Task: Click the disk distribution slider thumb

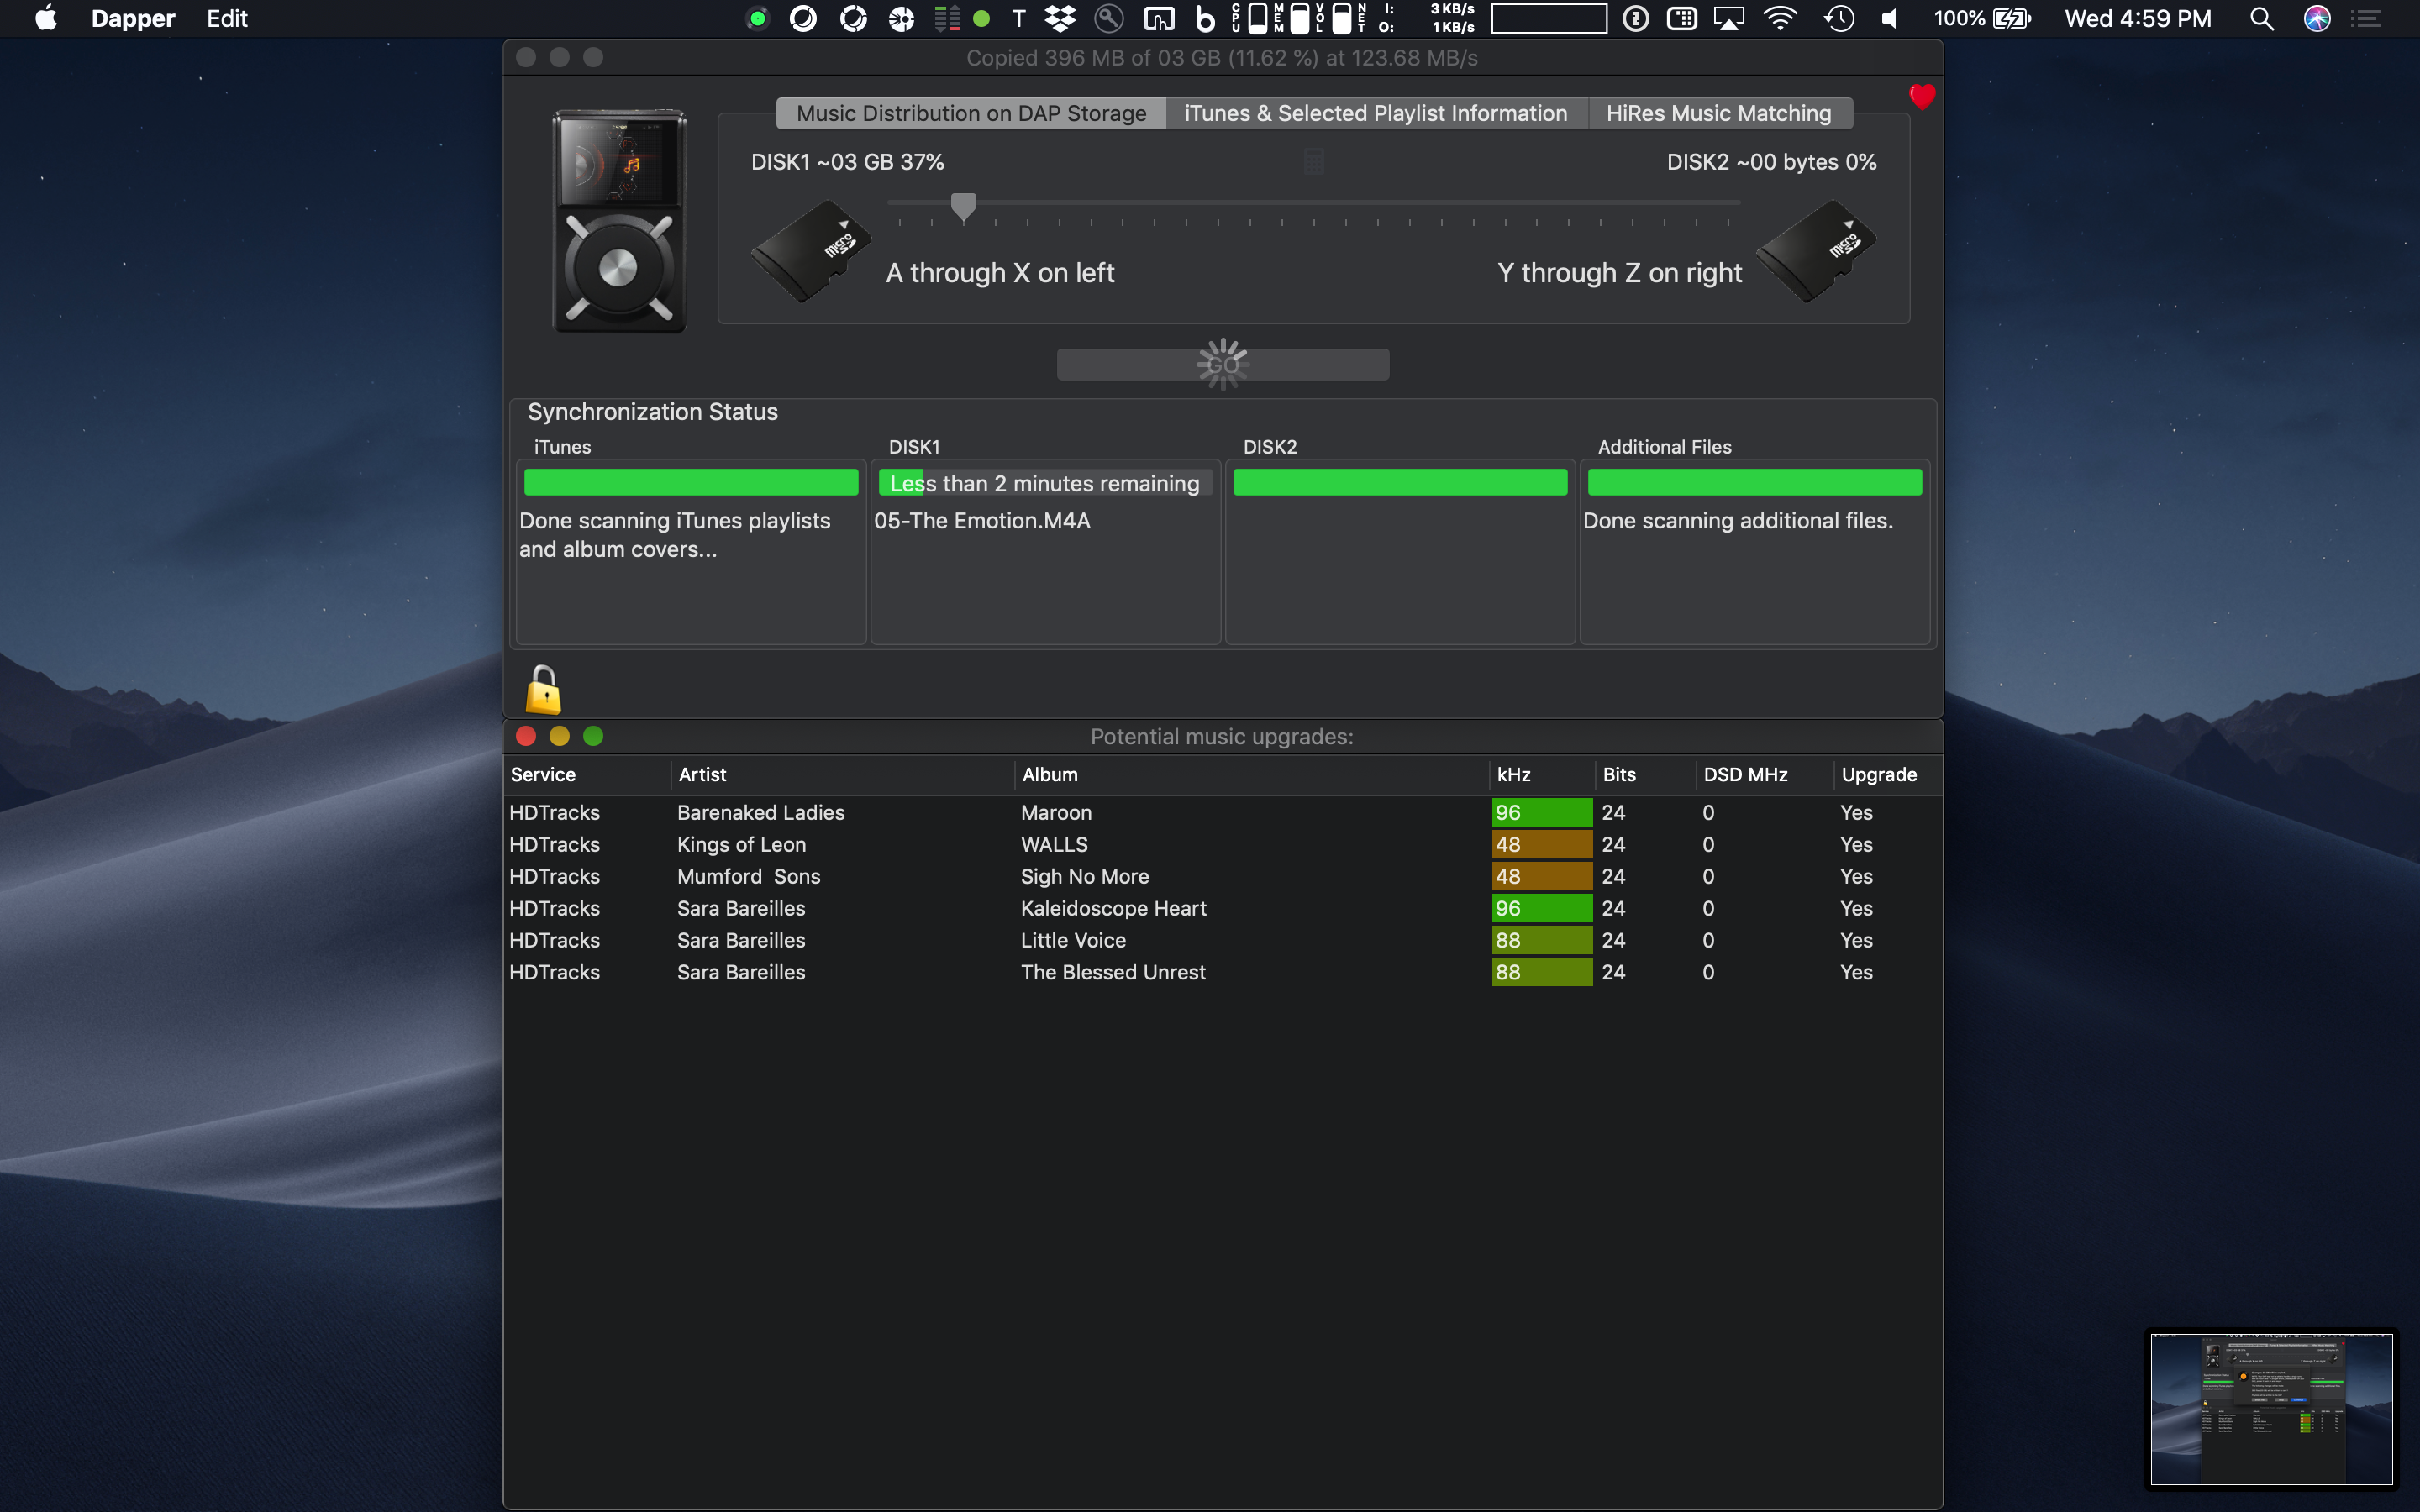Action: tap(963, 206)
